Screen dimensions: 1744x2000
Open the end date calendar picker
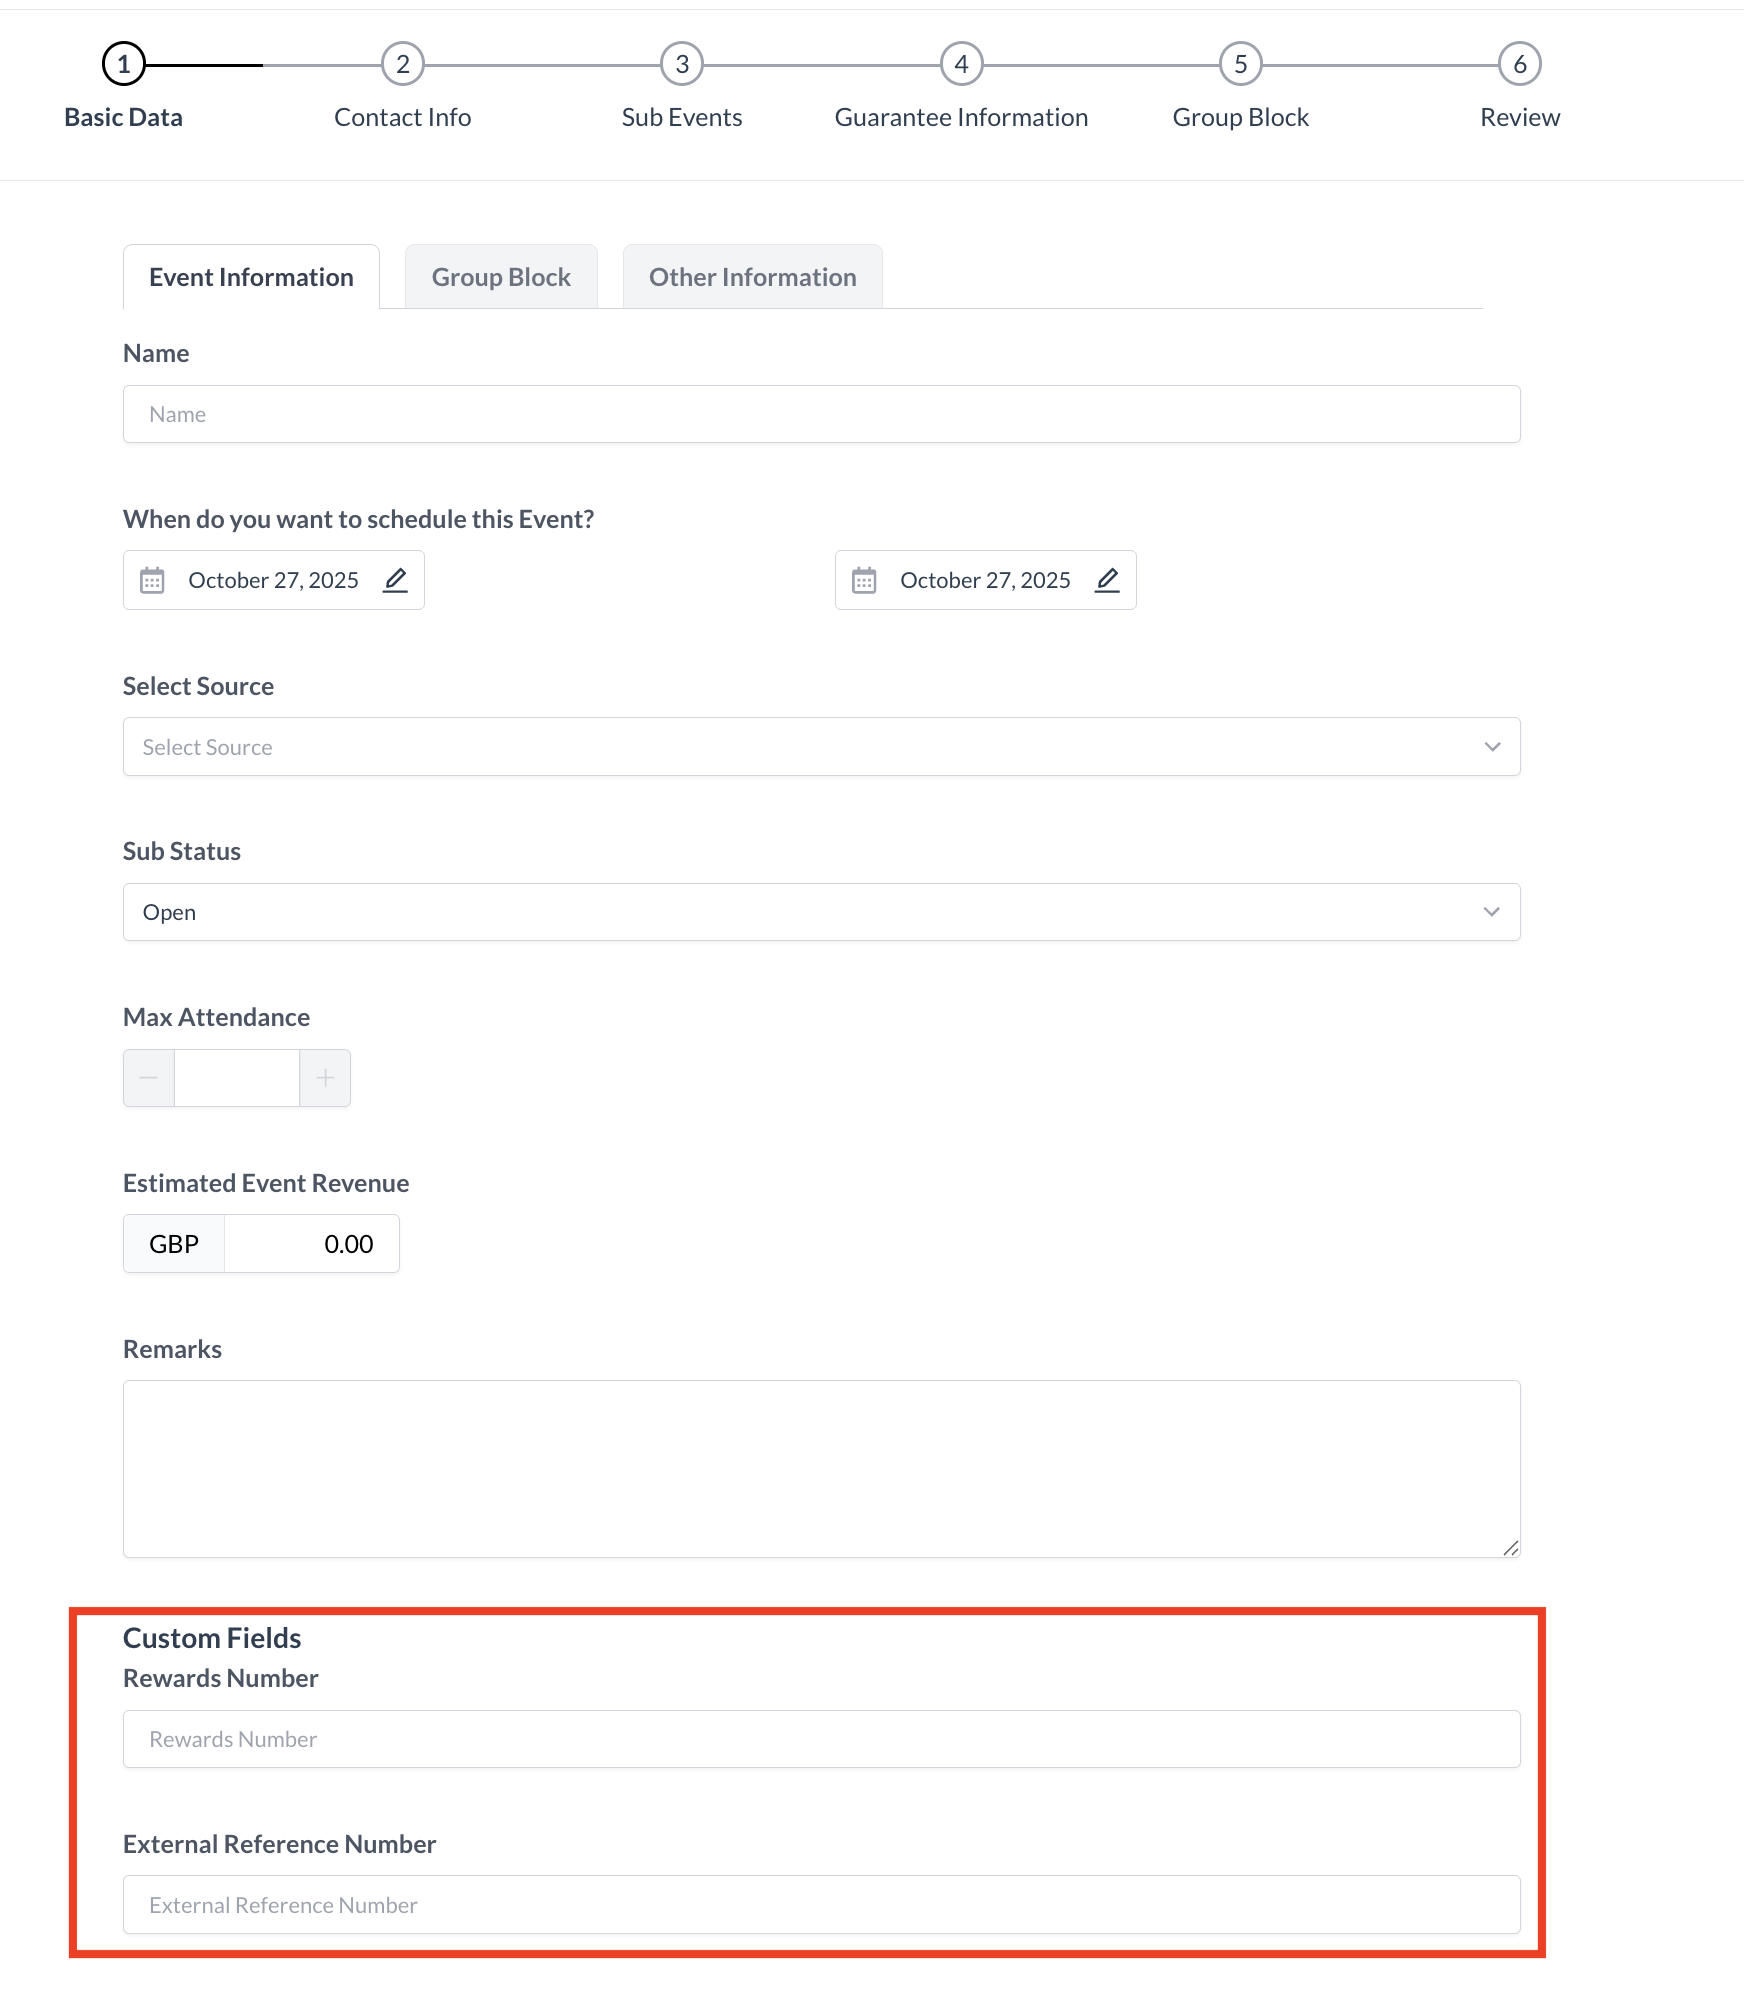(x=863, y=579)
